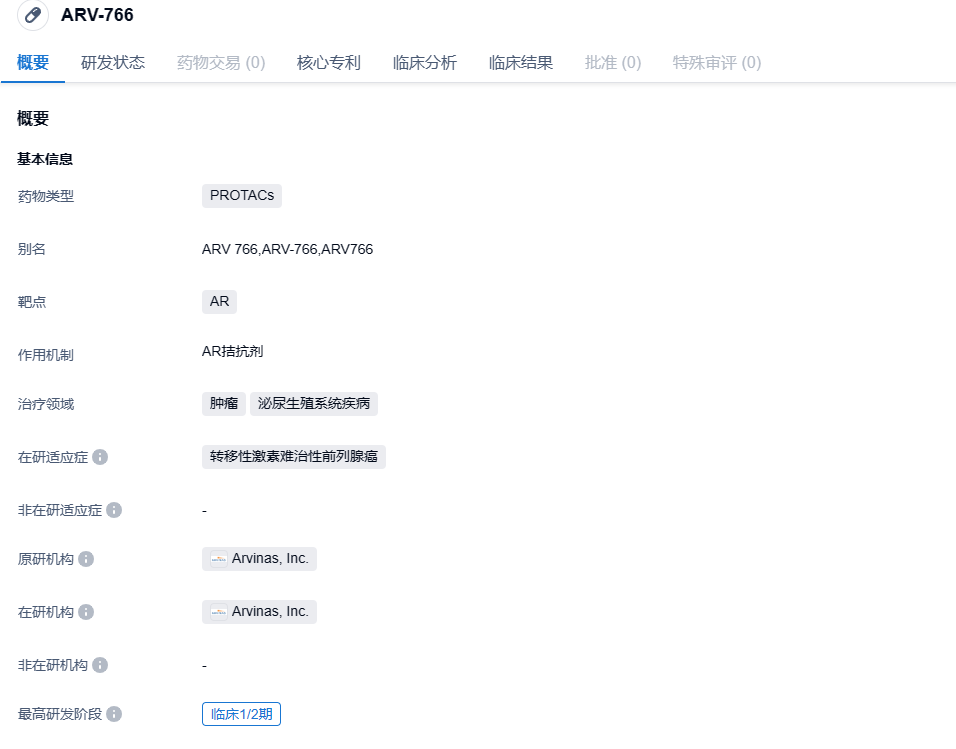This screenshot has width=956, height=749.
Task: Select the 概要 tab
Action: (33, 63)
